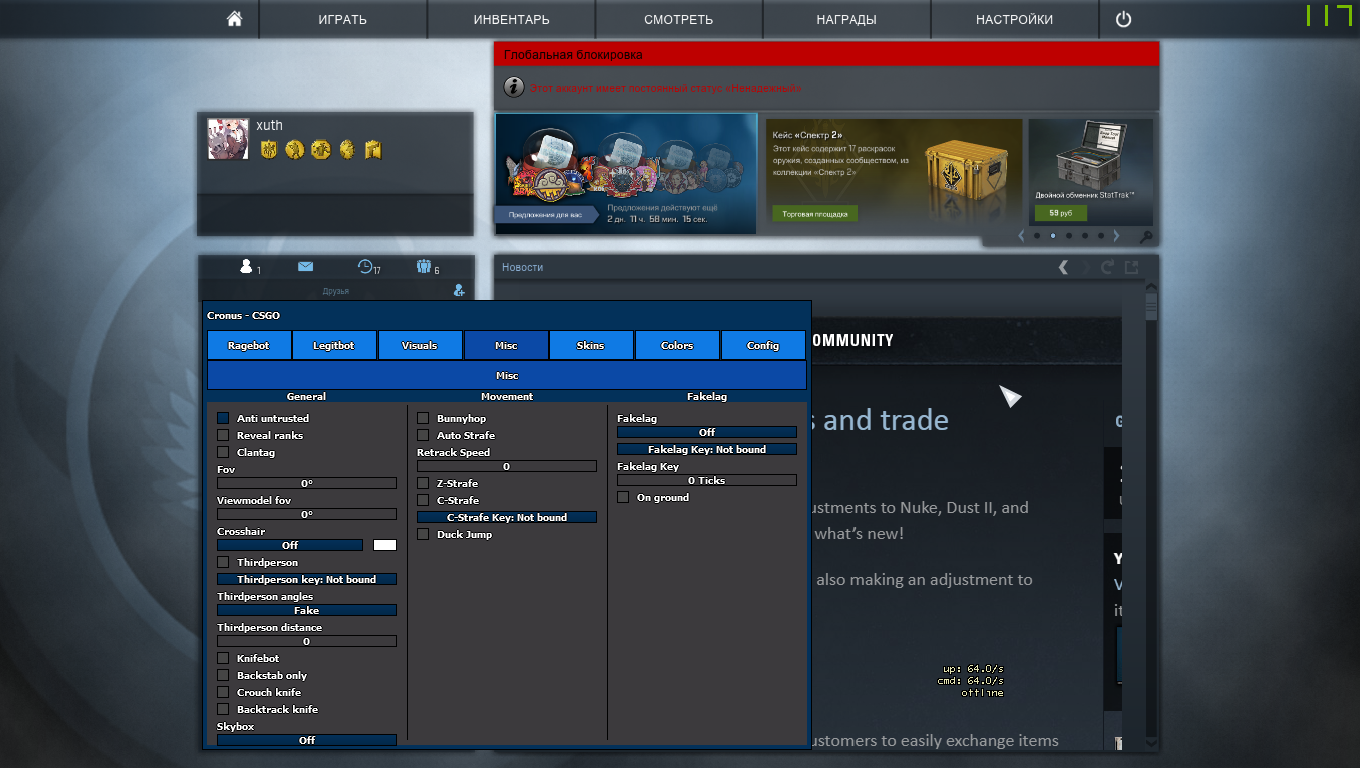
Task: Check the On ground option
Action: [623, 497]
